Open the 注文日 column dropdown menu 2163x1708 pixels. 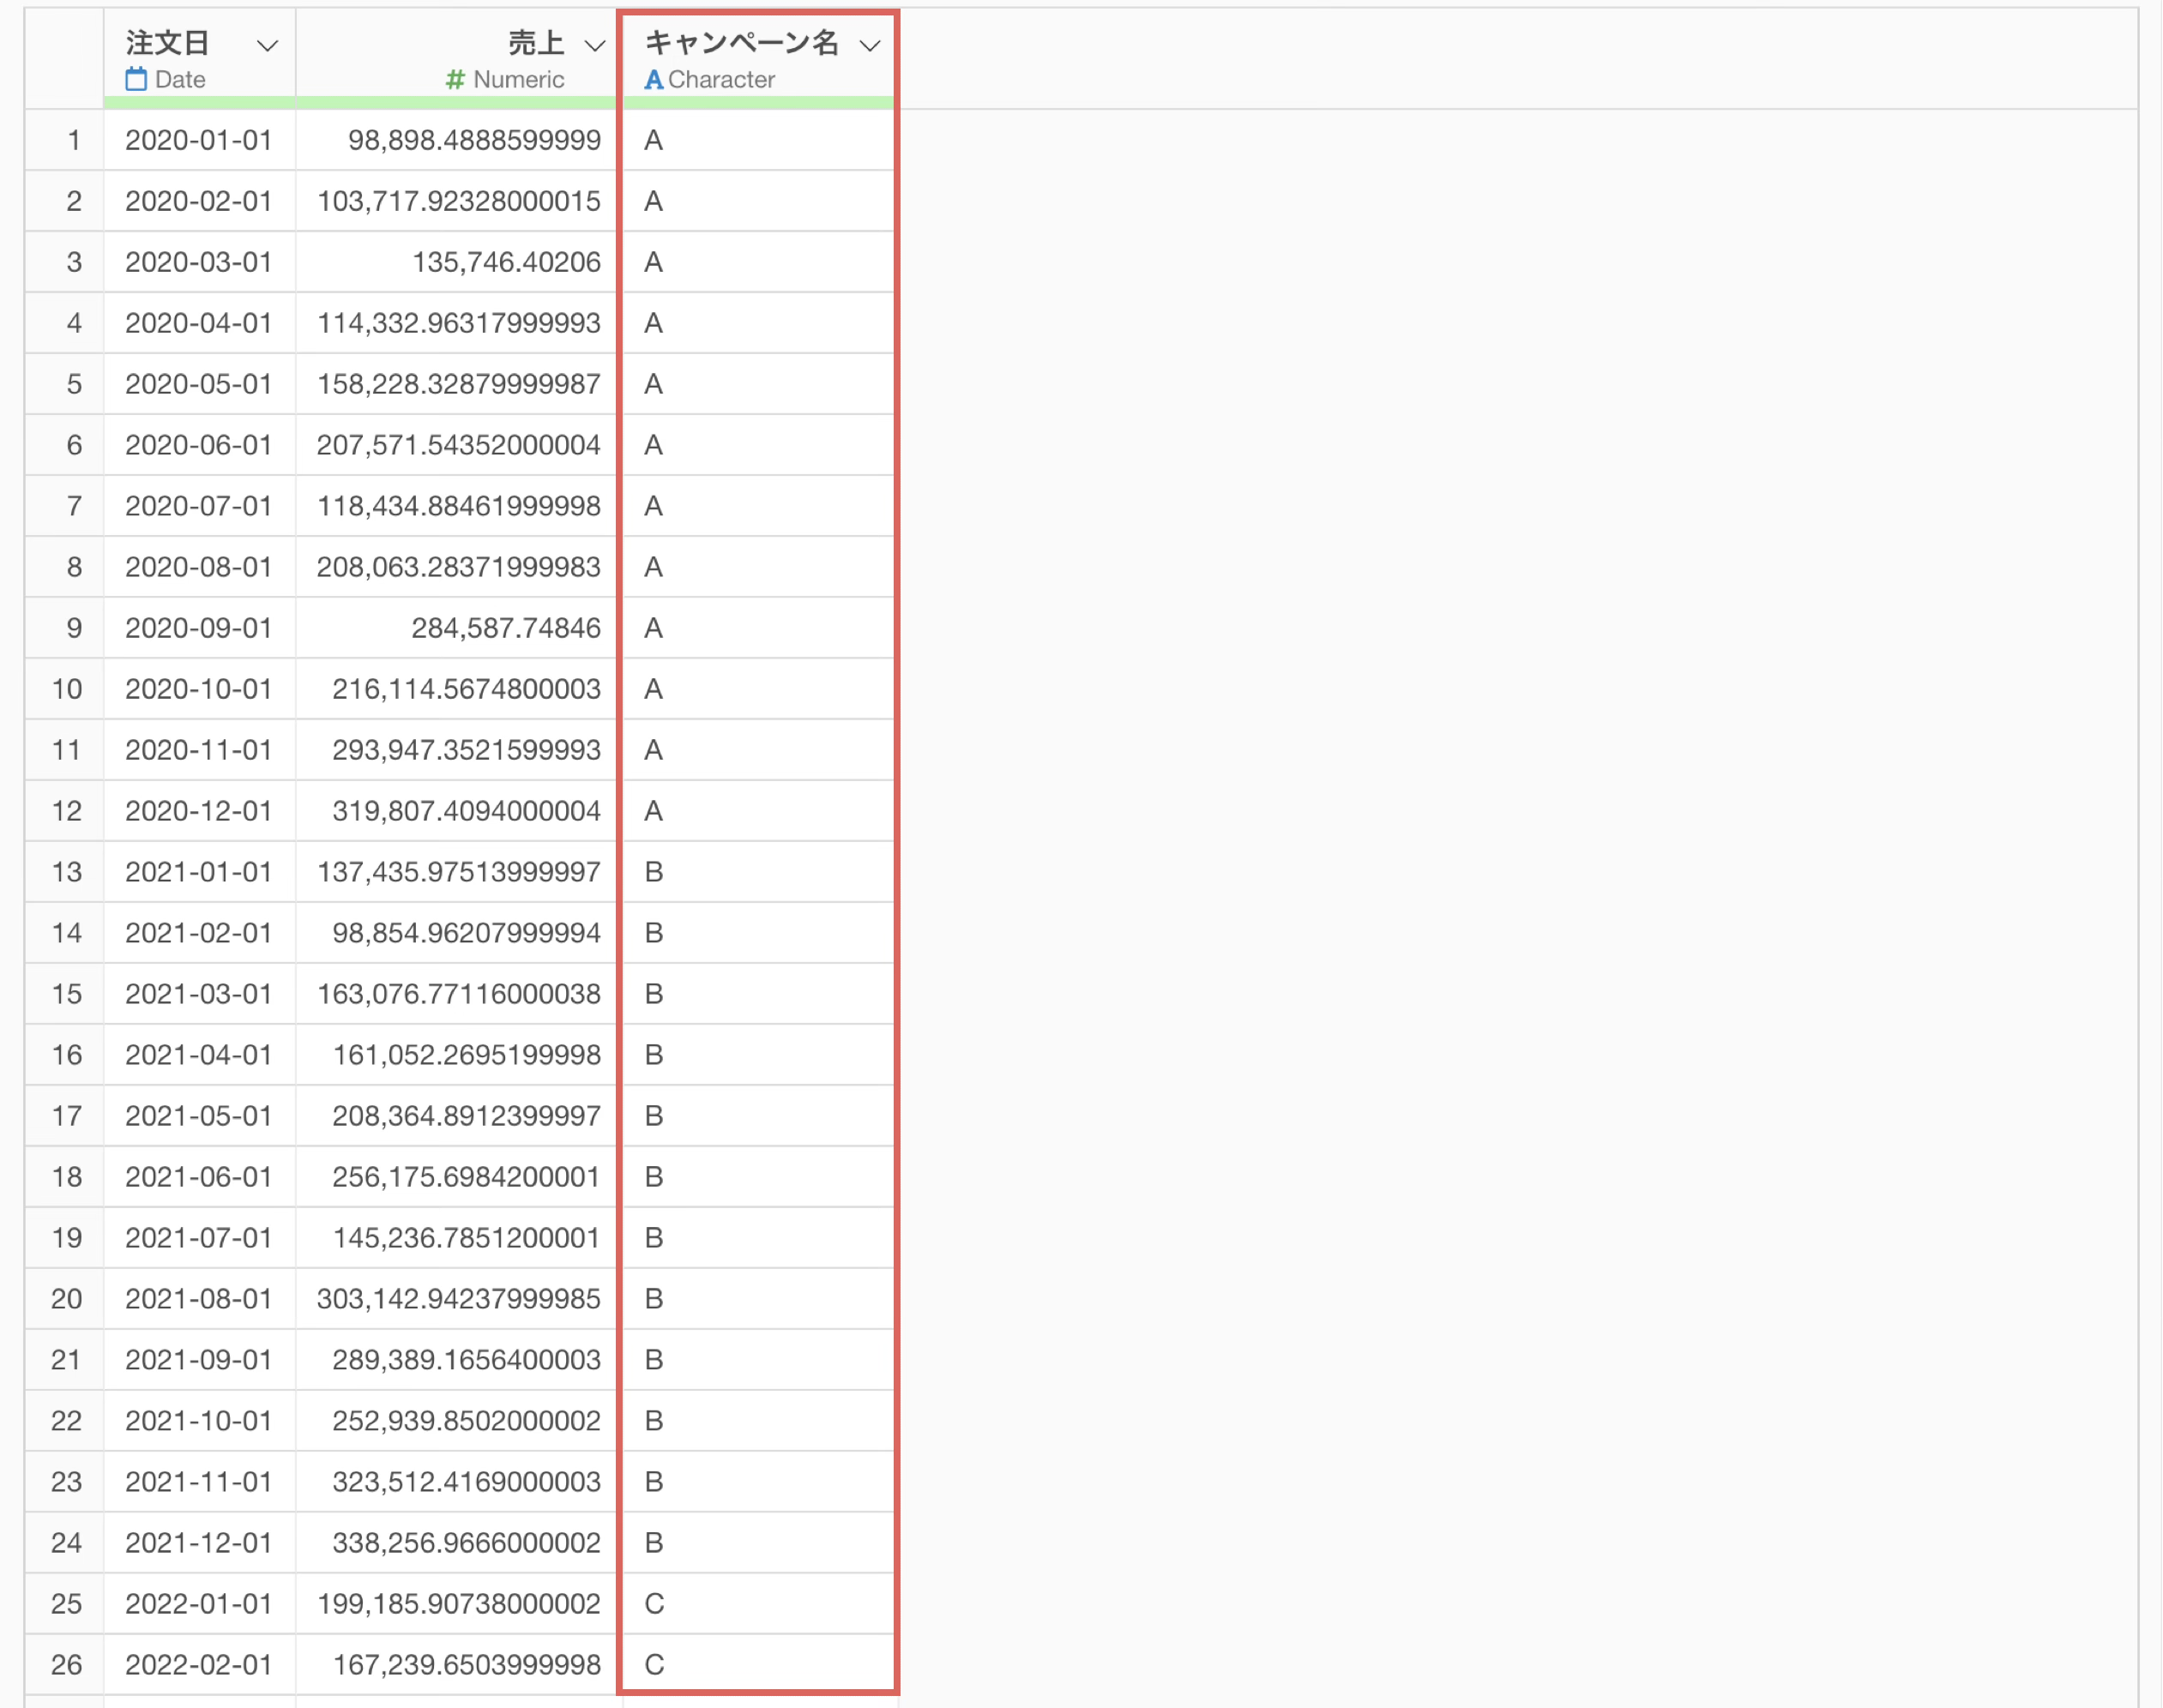pos(266,45)
